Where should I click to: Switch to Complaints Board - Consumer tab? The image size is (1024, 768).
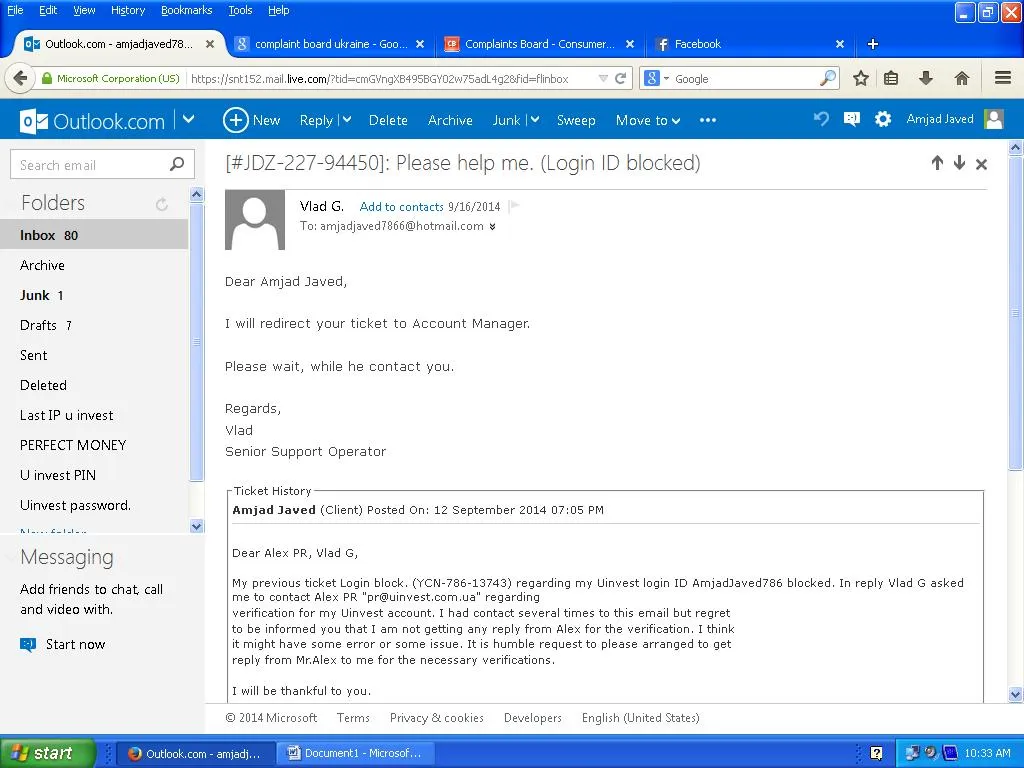click(x=539, y=44)
